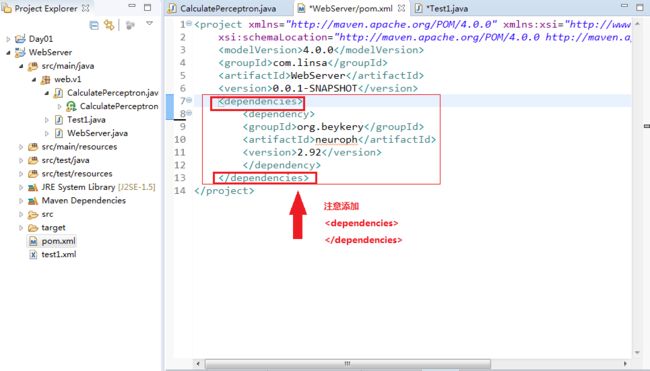
Task: Click Test1.java file icon in tree
Action: pyautogui.click(x=59, y=120)
